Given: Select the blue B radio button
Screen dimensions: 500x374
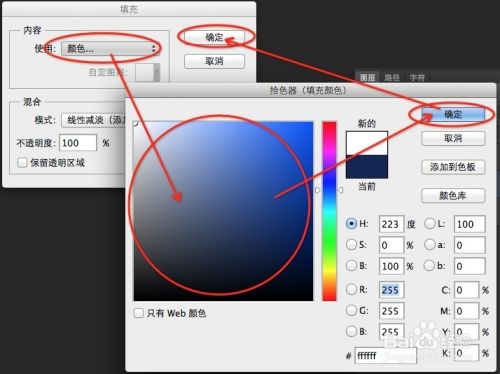Looking at the screenshot, I should click(351, 331).
